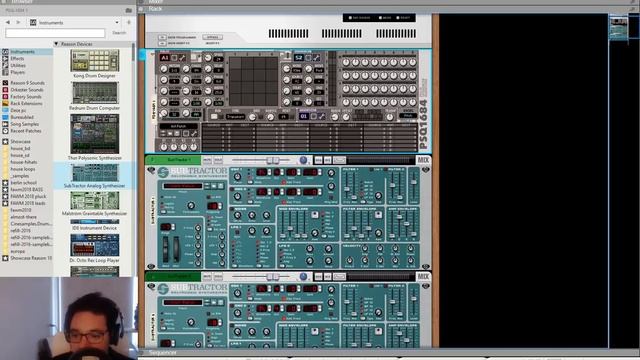The height and width of the screenshot is (360, 640).
Task: Enable Filter 2 on first Subtractor
Action: (x=386, y=169)
